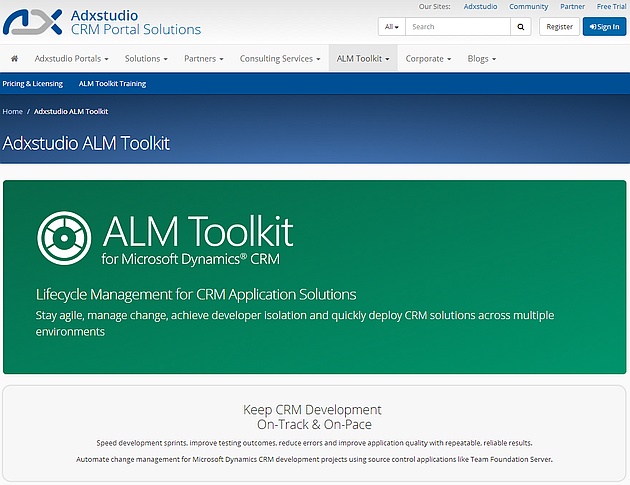This screenshot has width=630, height=485.
Task: Expand the Corporate menu
Action: [428, 59]
